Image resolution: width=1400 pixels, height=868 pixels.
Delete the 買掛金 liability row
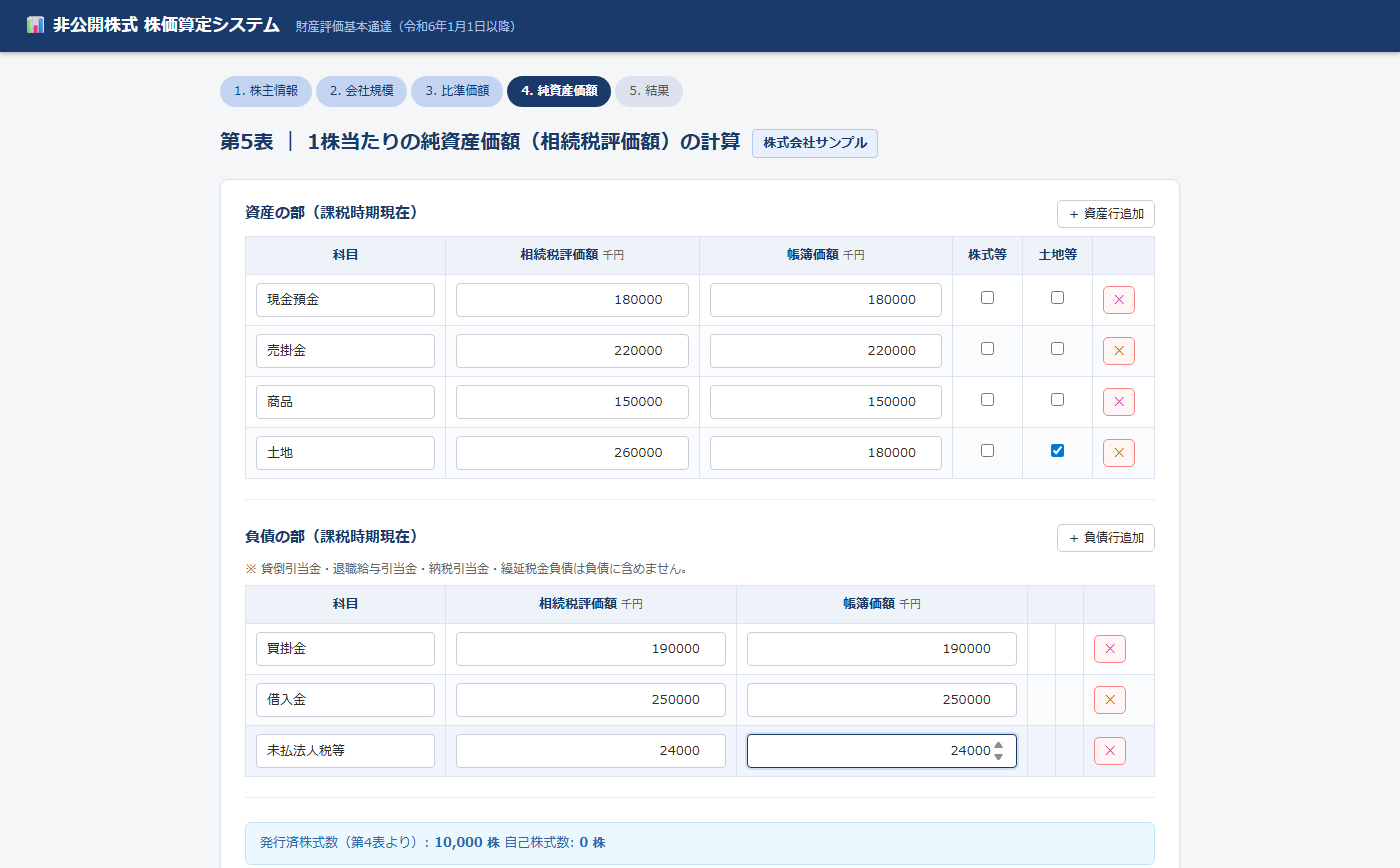click(x=1110, y=649)
